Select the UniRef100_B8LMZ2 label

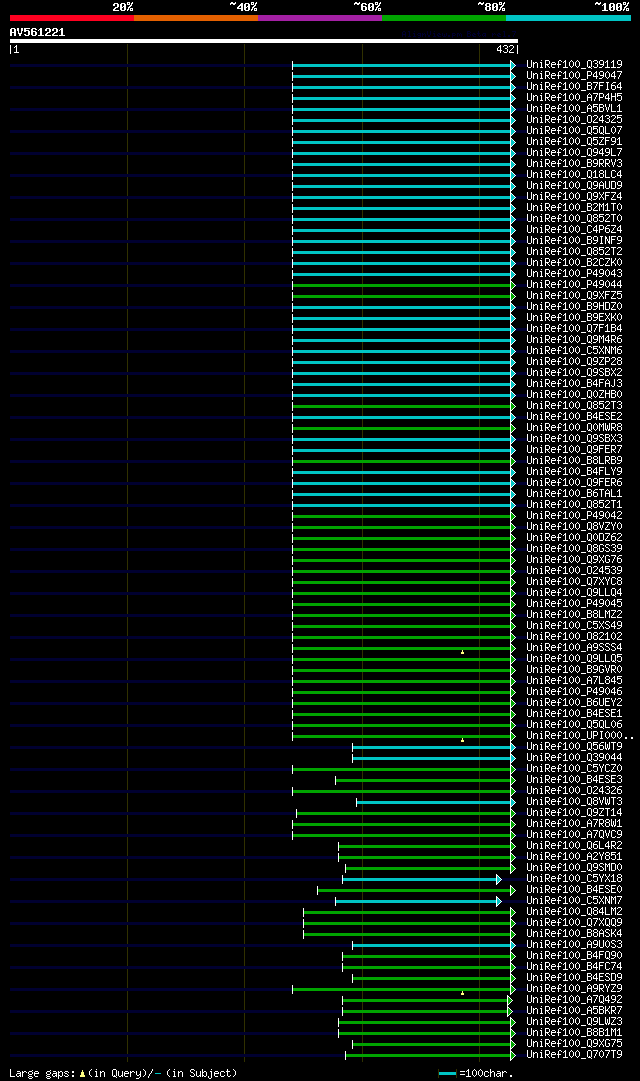574,615
